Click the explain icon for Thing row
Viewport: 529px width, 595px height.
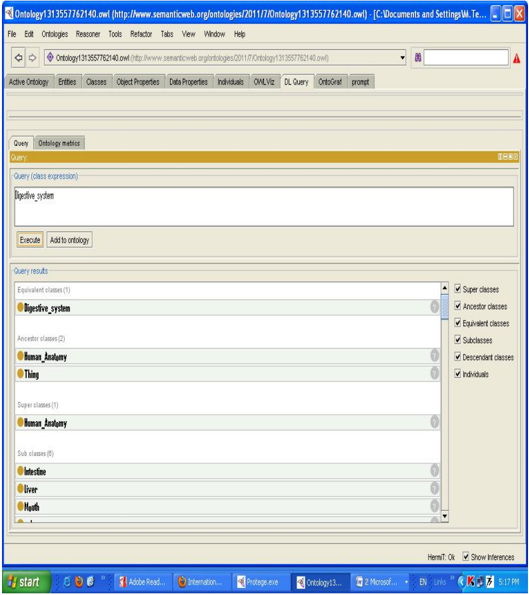(435, 373)
